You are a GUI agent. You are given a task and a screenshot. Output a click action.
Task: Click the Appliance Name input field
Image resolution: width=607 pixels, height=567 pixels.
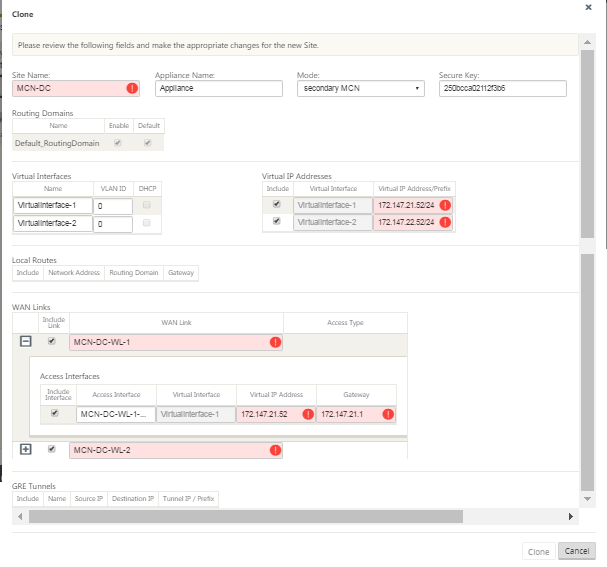pyautogui.click(x=219, y=88)
